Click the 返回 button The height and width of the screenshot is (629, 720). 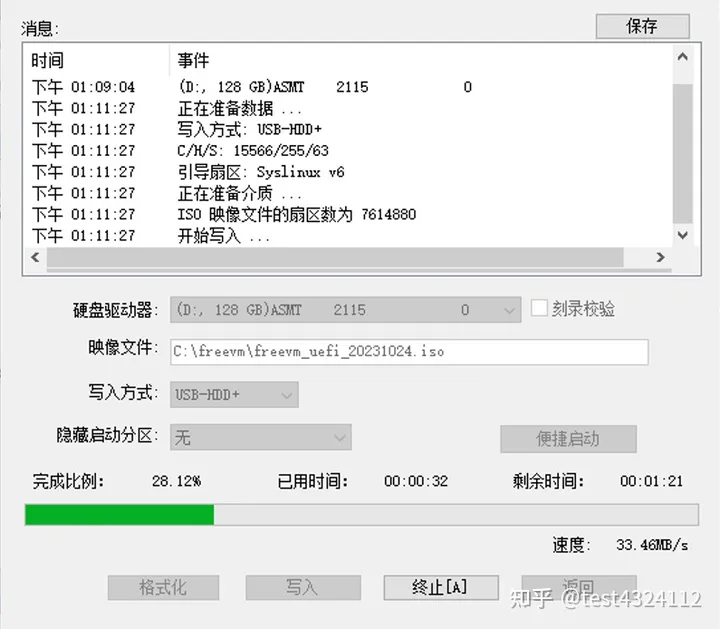click(579, 587)
